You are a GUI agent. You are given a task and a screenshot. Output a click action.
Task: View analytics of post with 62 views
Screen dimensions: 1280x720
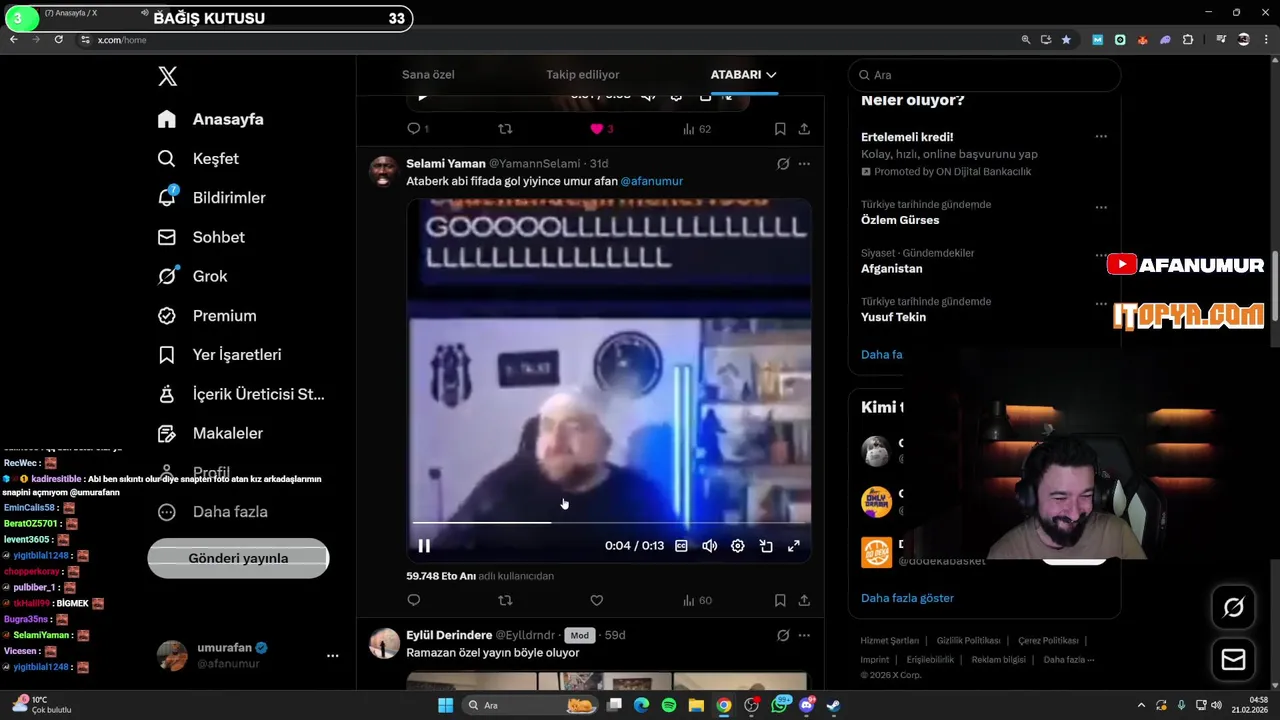click(x=696, y=129)
